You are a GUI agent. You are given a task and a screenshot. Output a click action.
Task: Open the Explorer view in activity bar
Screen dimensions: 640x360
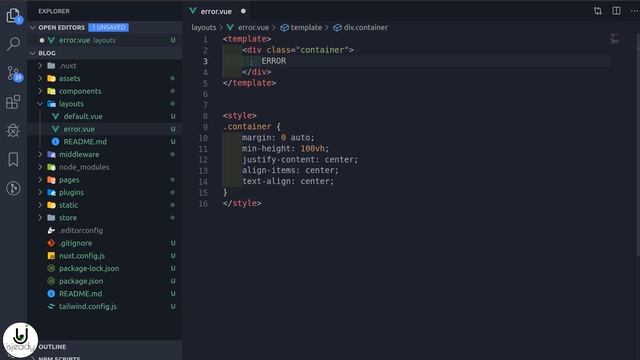[13, 16]
